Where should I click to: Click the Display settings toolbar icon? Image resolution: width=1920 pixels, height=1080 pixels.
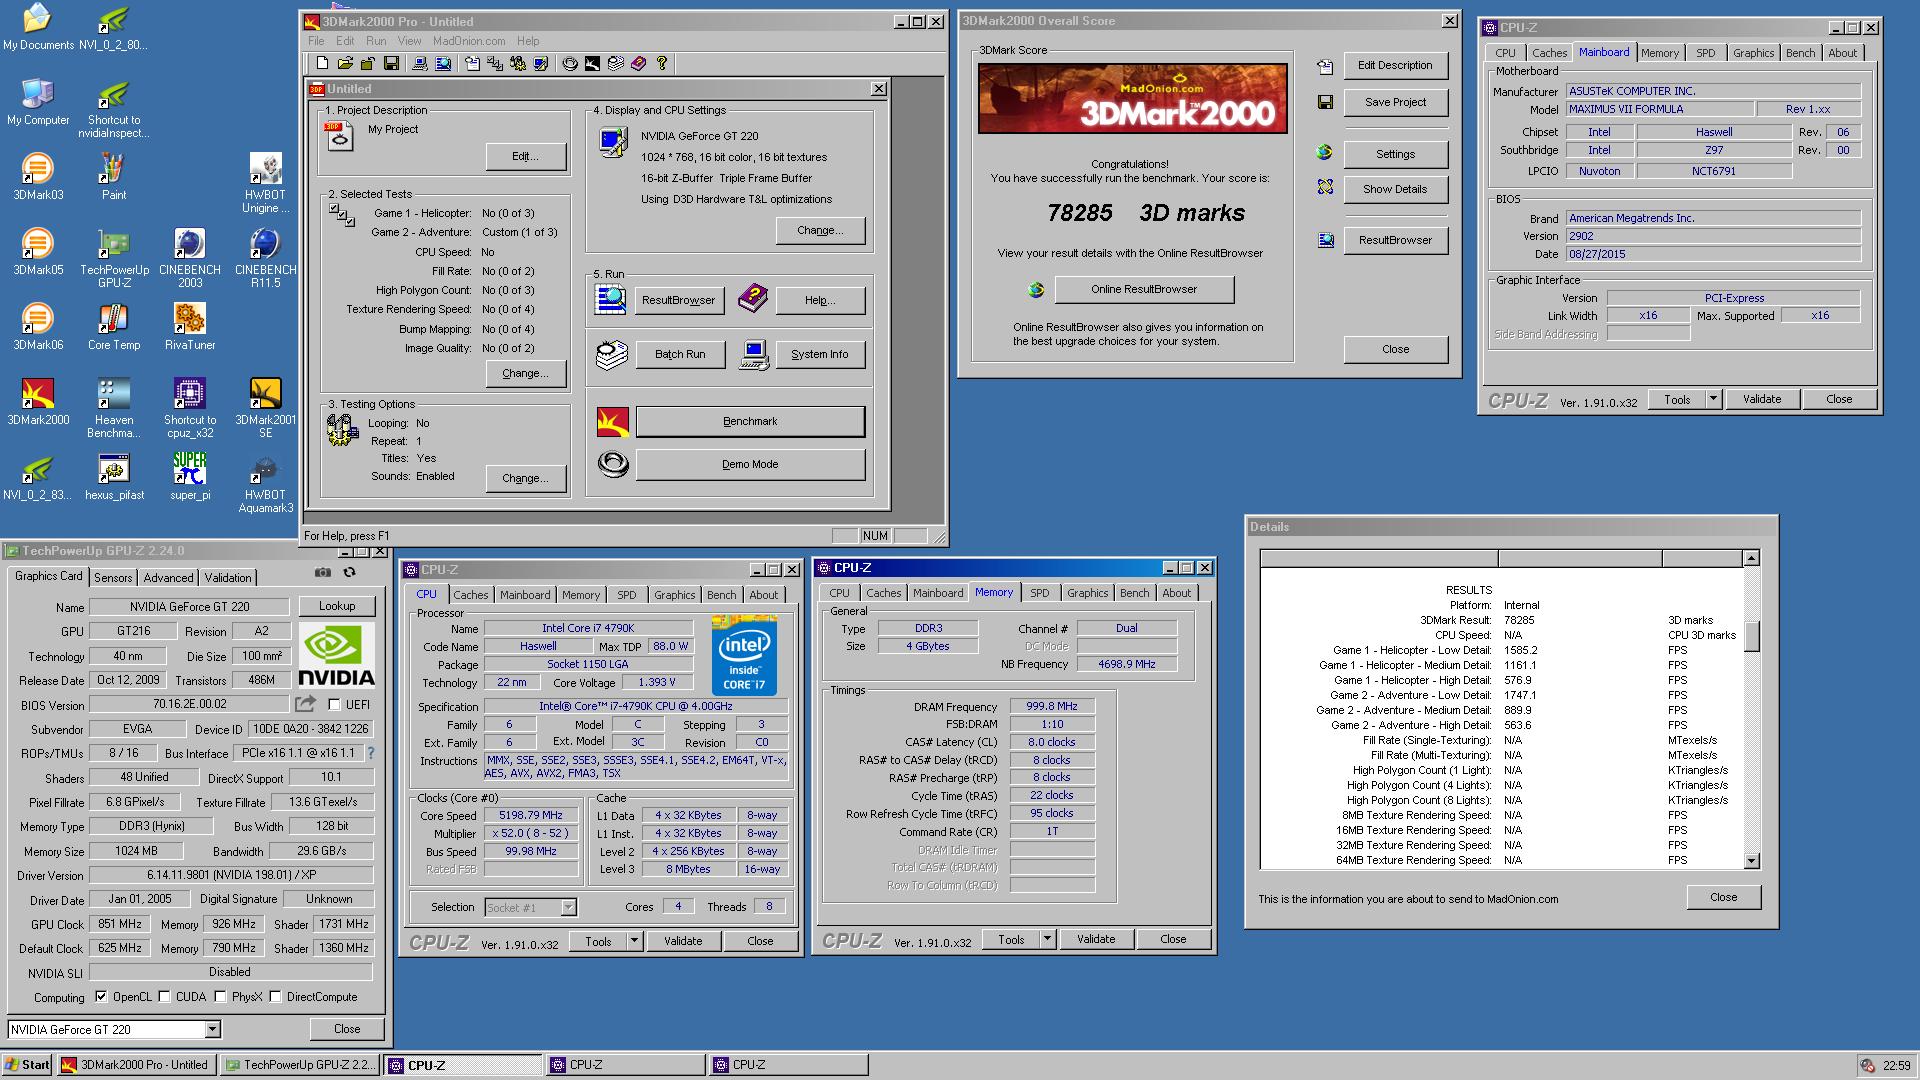click(x=541, y=63)
